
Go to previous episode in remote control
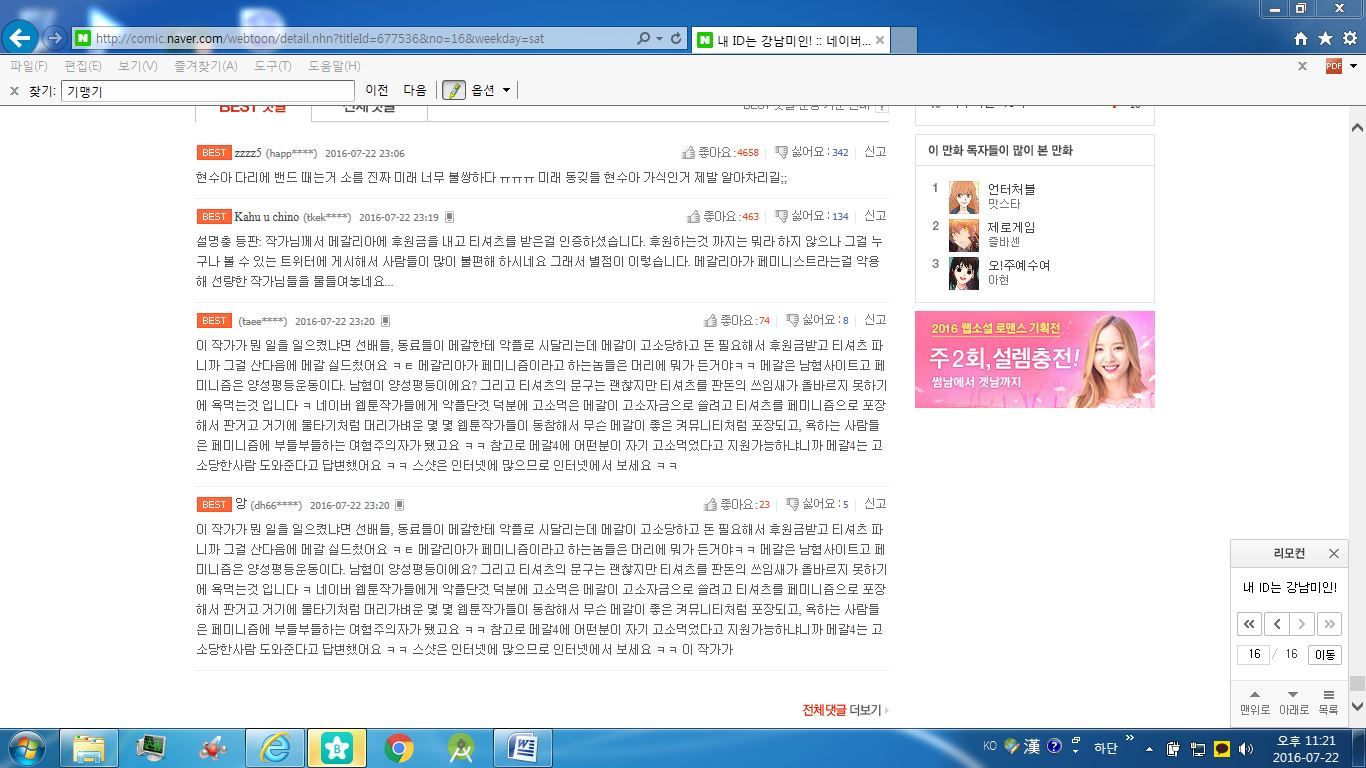[1276, 624]
